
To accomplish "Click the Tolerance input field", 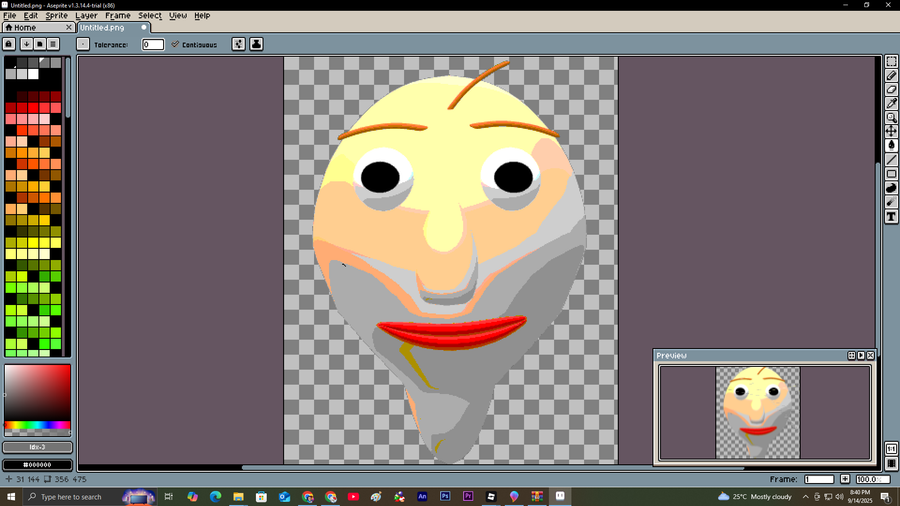I will [153, 44].
